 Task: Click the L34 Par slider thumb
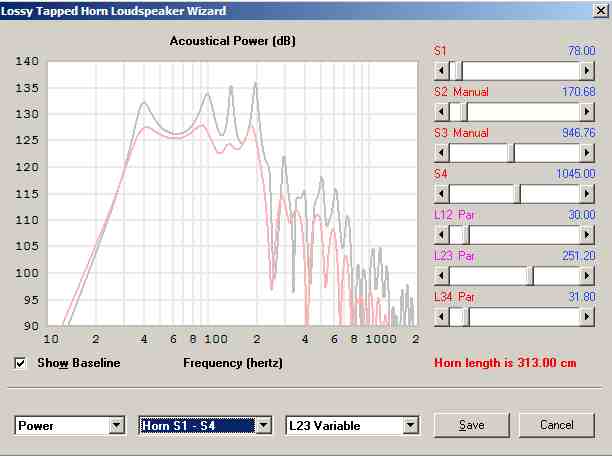(465, 317)
